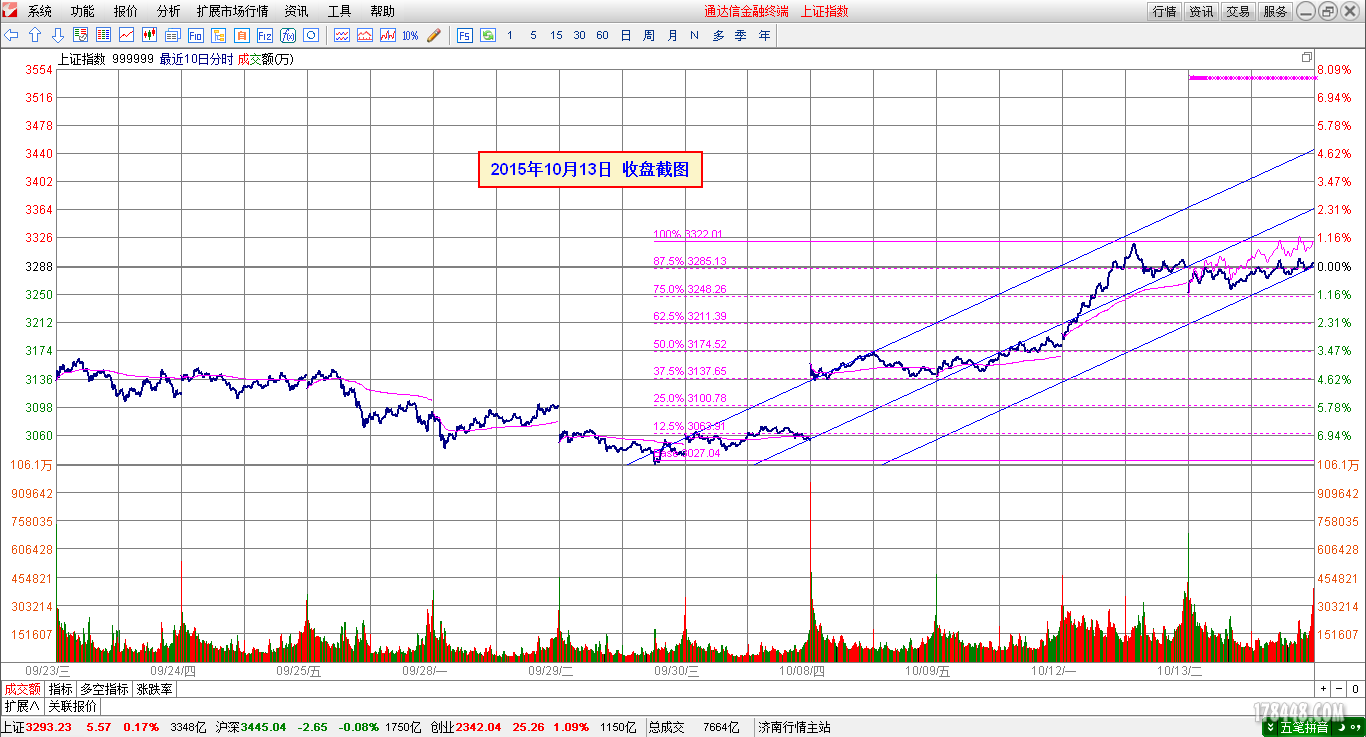This screenshot has height=737, width=1366.
Task: Expand the 扩展∧ tab
Action: (x=22, y=706)
